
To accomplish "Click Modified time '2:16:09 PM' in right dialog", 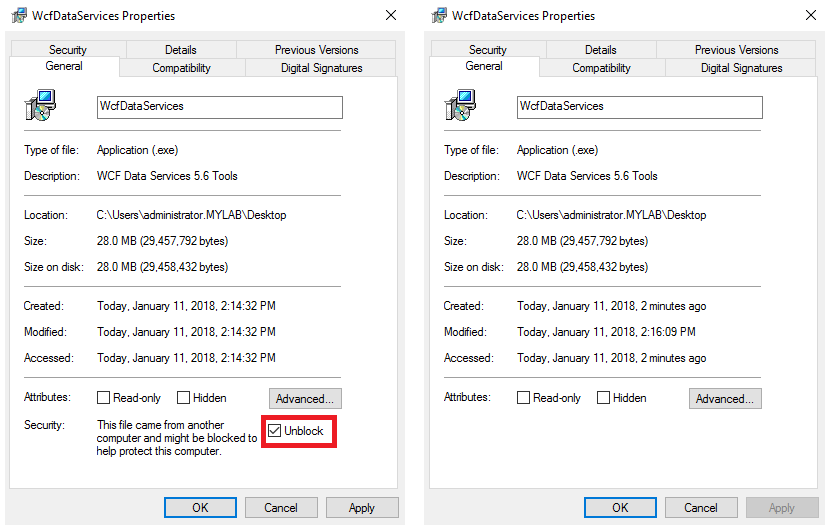I will pyautogui.click(x=668, y=332).
